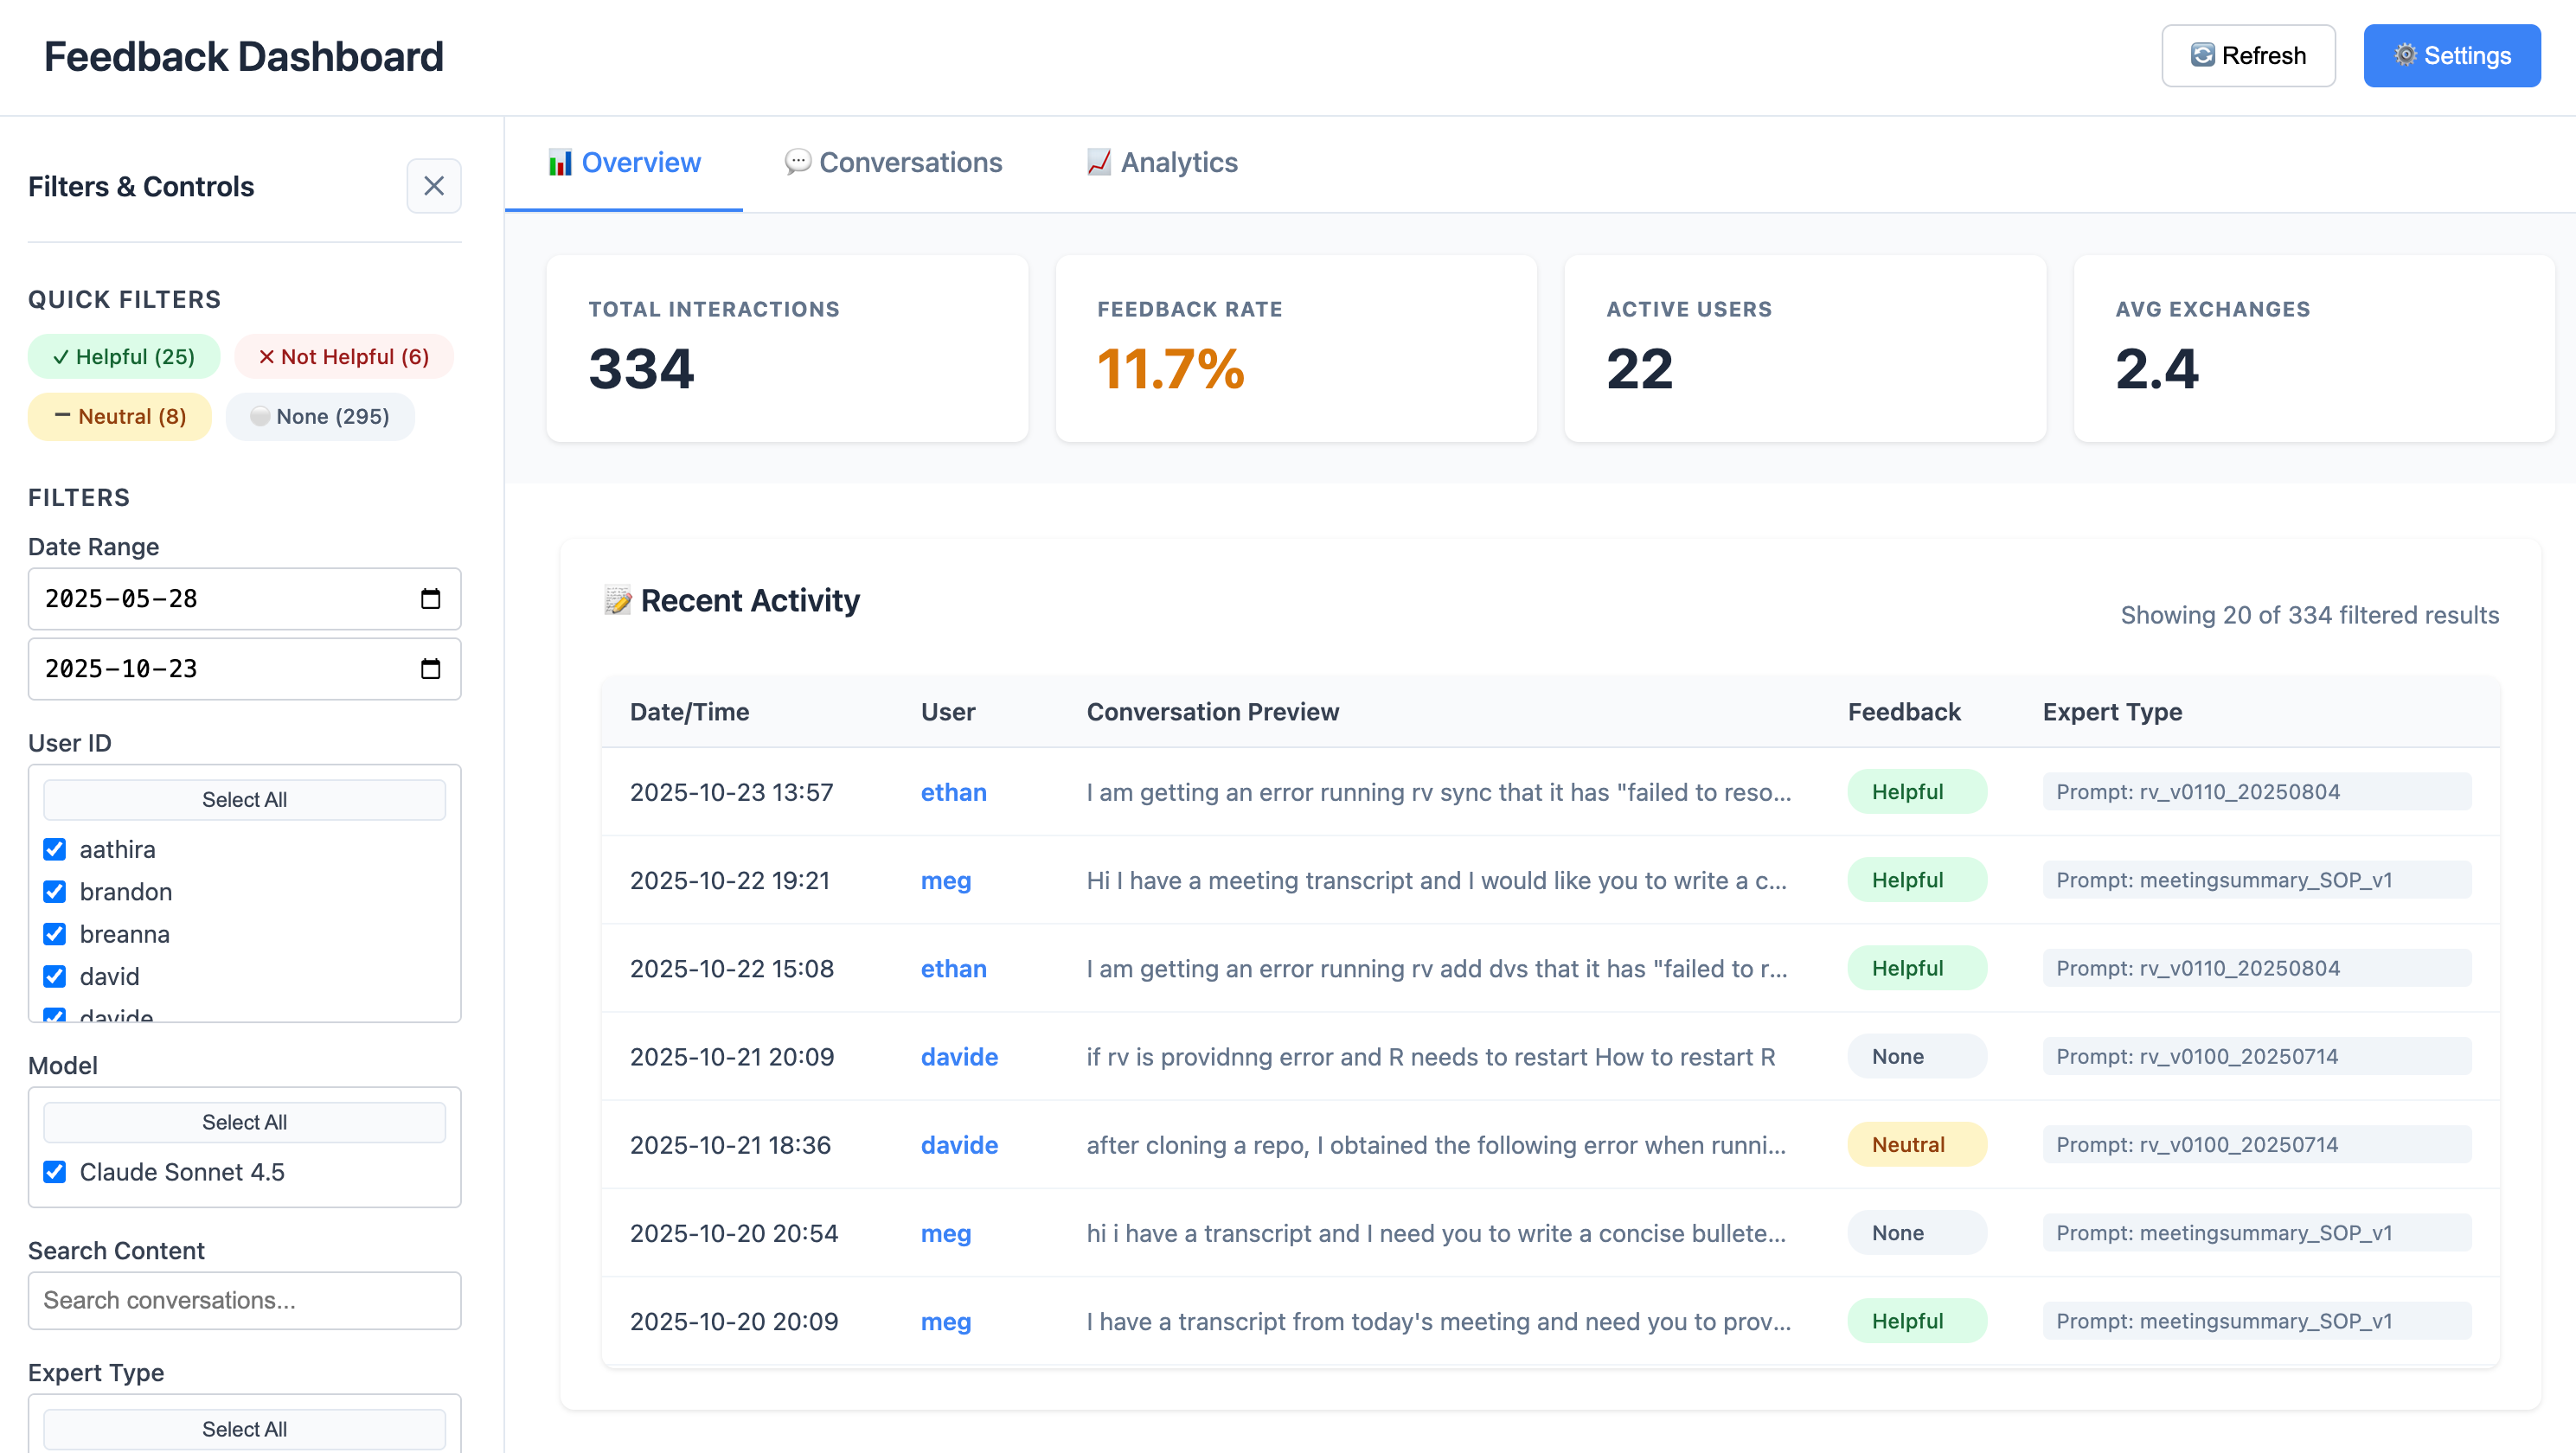The image size is (2576, 1453).
Task: Uncheck the brandon user checkbox
Action: [55, 892]
